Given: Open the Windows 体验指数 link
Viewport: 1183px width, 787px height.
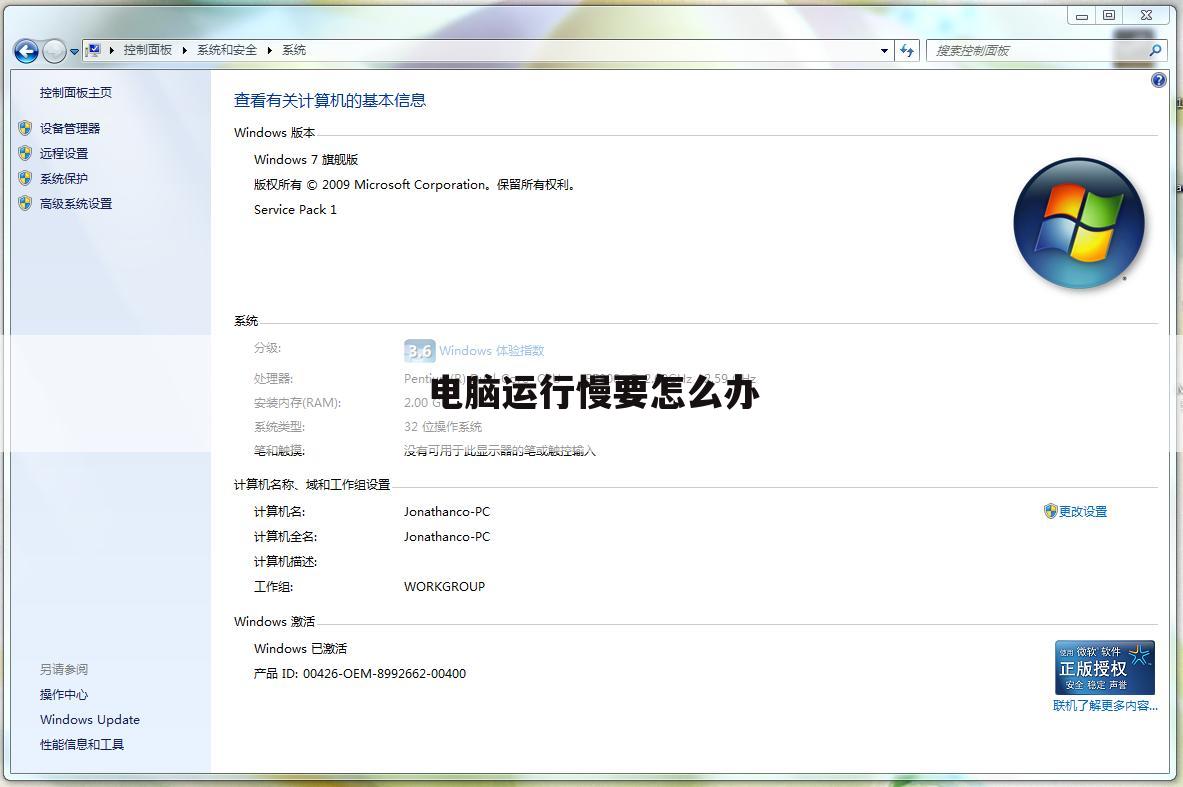Looking at the screenshot, I should (x=491, y=351).
